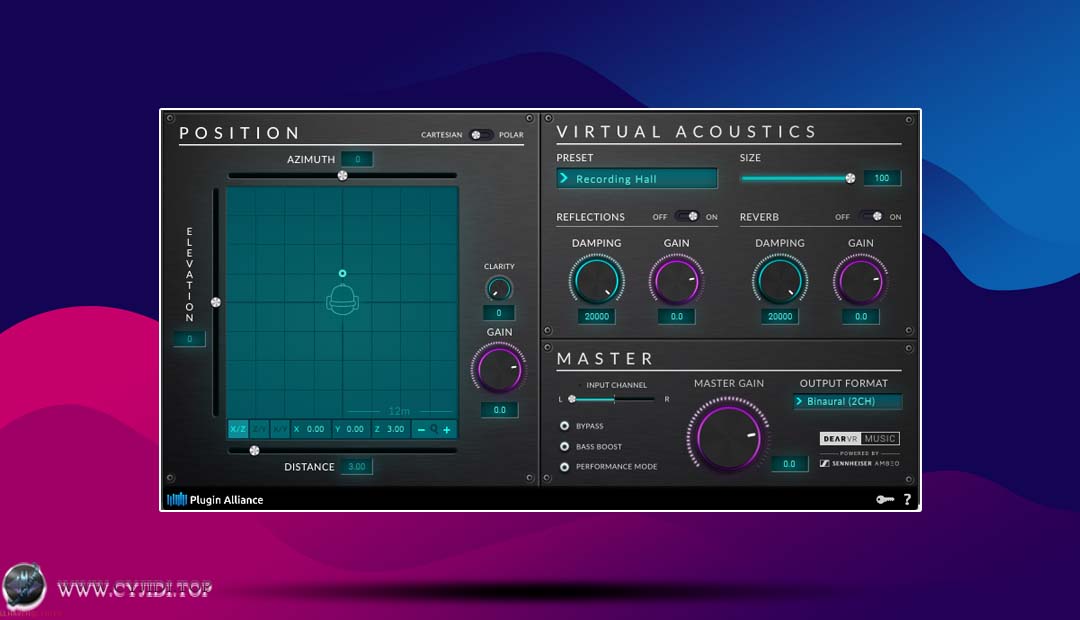
Task: Select the listener head icon in grid
Action: [x=342, y=299]
